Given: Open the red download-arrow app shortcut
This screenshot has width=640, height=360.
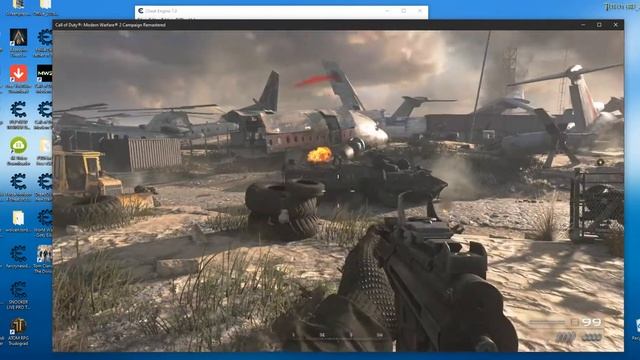Looking at the screenshot, I should (18, 78).
